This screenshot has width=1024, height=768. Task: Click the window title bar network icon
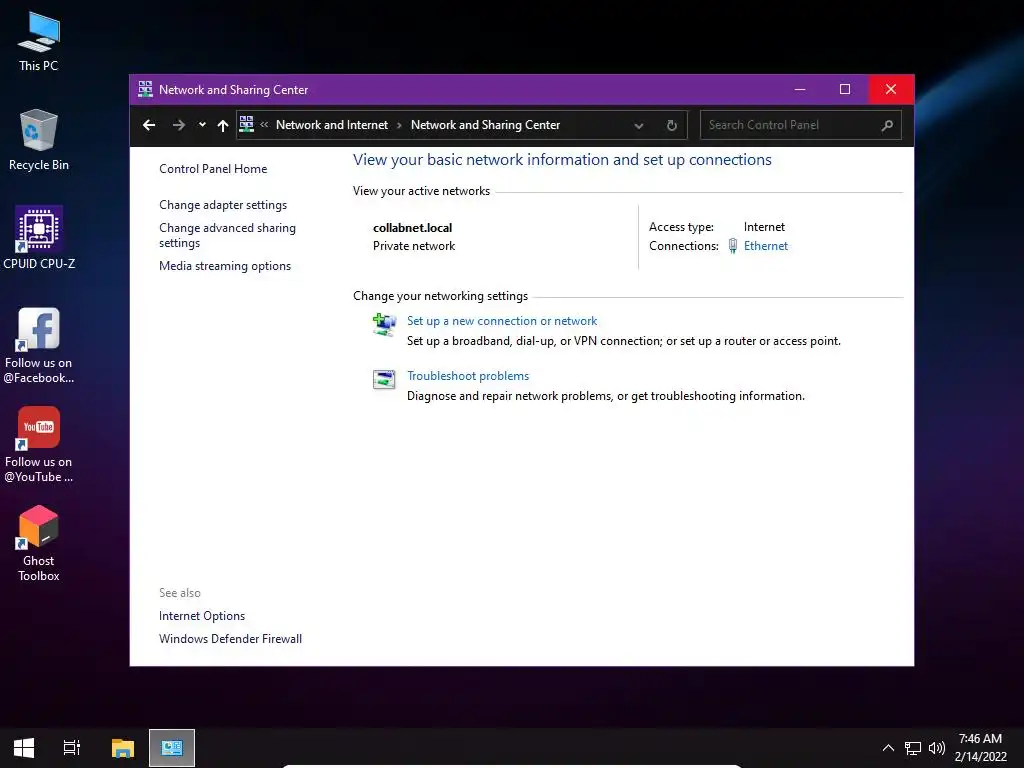coord(145,89)
